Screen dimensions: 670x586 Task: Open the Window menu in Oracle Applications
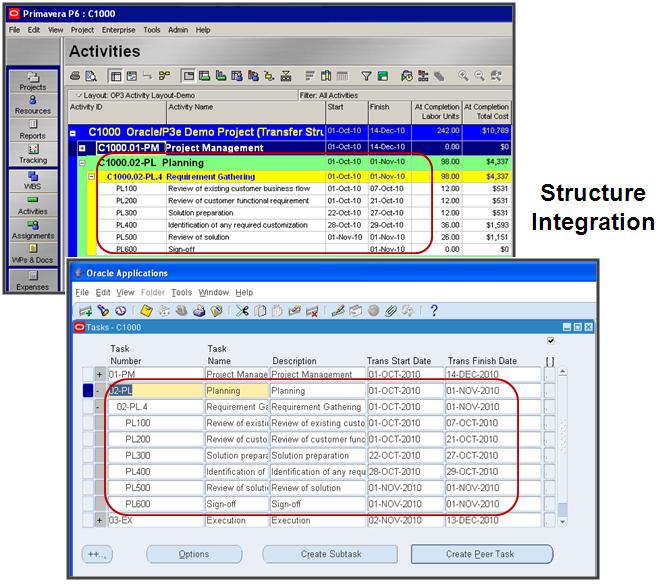214,292
